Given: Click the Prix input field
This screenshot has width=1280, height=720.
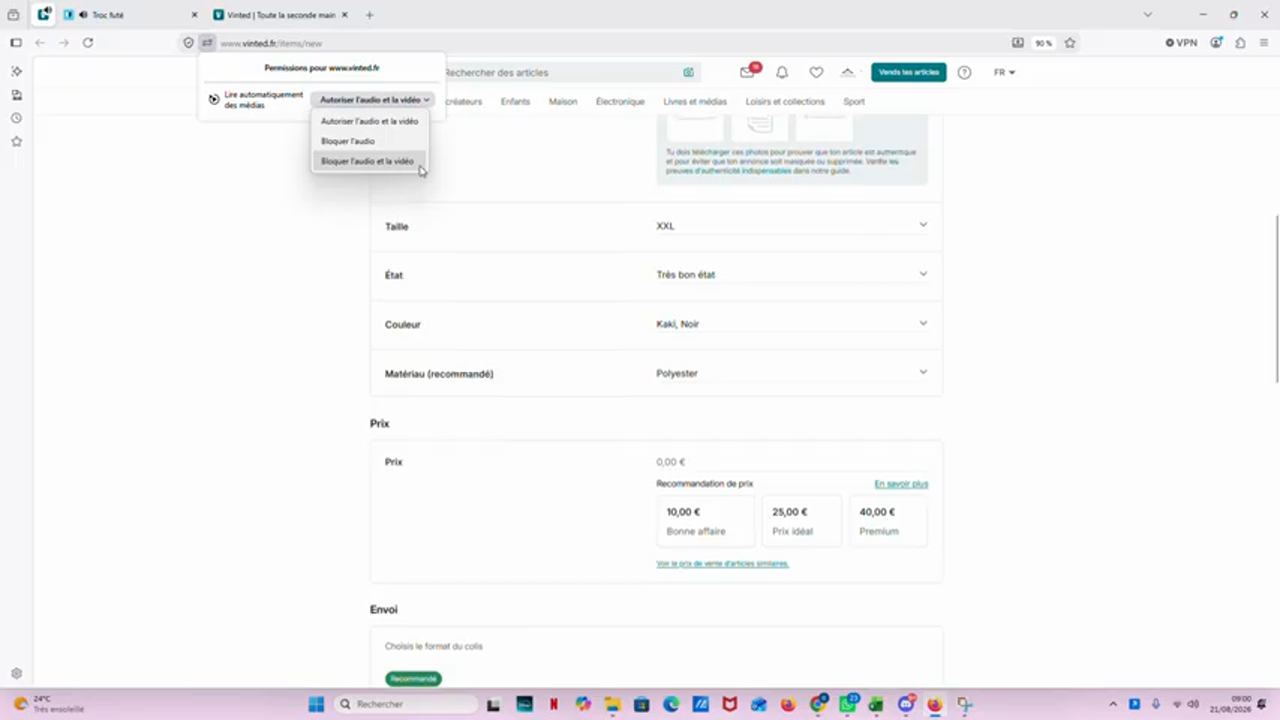Looking at the screenshot, I should click(791, 462).
